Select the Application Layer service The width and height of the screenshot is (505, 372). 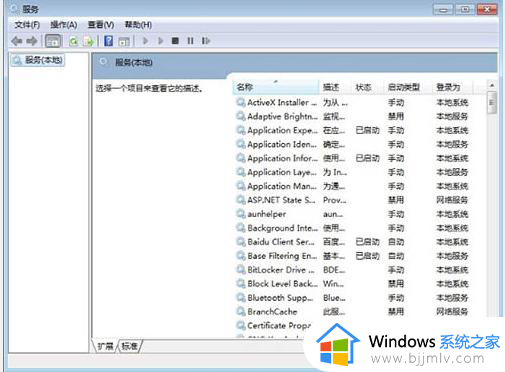coord(352,172)
